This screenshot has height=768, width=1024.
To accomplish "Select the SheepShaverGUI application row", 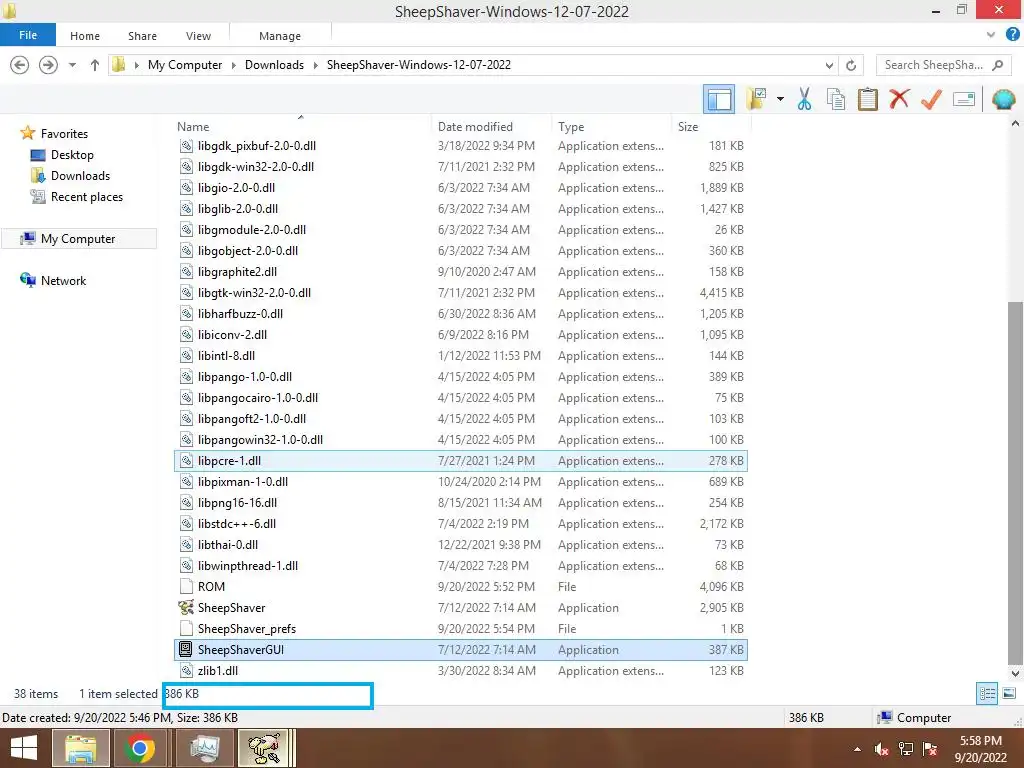I will [461, 650].
